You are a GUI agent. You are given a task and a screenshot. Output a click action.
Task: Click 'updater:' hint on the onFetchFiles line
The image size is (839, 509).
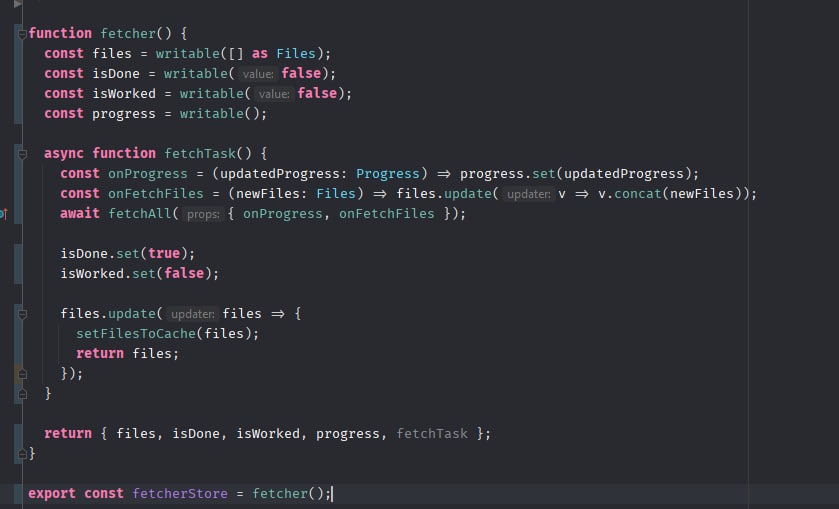pyautogui.click(x=529, y=194)
